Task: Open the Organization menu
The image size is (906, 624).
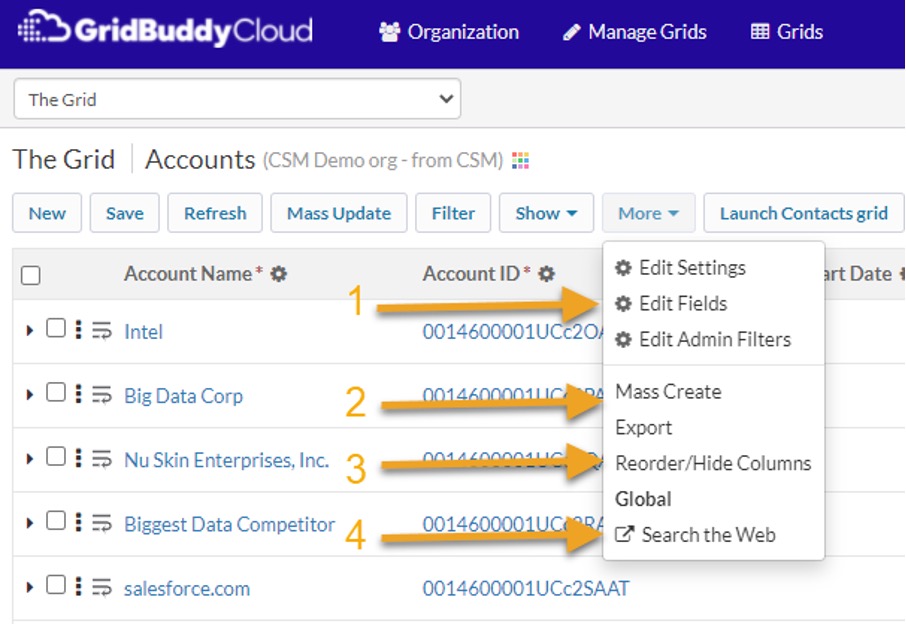Action: (x=449, y=32)
